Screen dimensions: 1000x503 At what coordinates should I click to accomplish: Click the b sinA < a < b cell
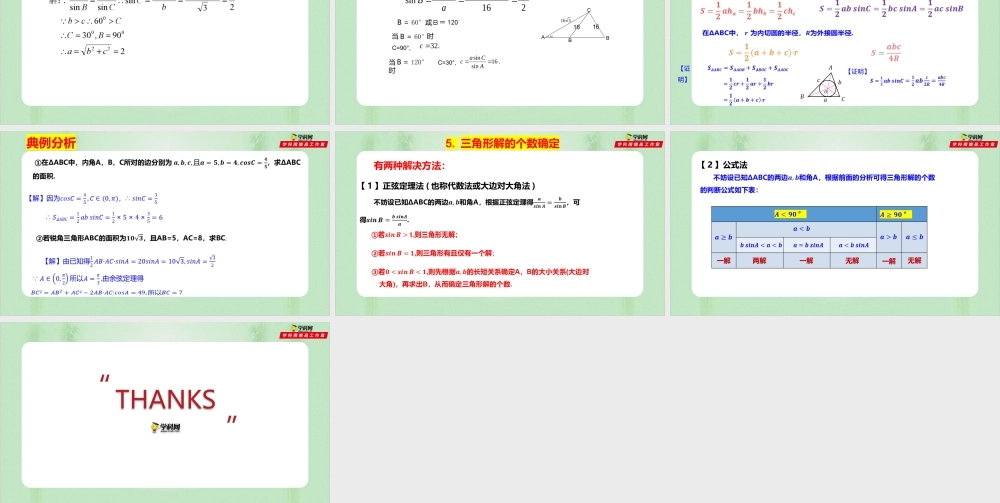tap(760, 245)
